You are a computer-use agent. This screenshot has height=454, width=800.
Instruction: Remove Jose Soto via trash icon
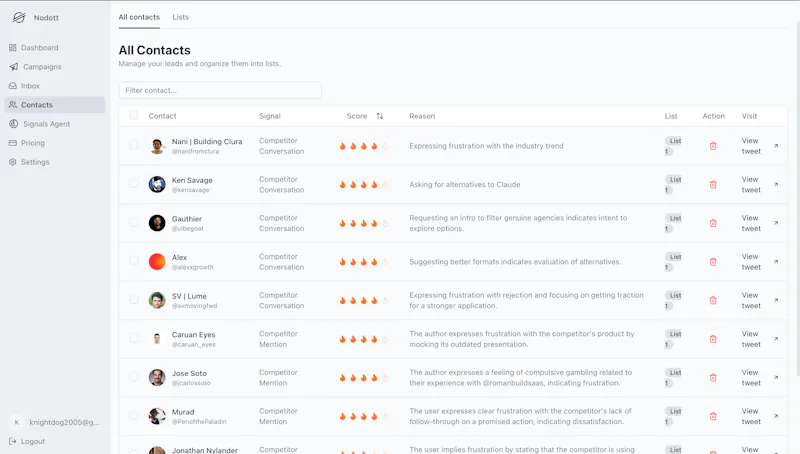713,377
